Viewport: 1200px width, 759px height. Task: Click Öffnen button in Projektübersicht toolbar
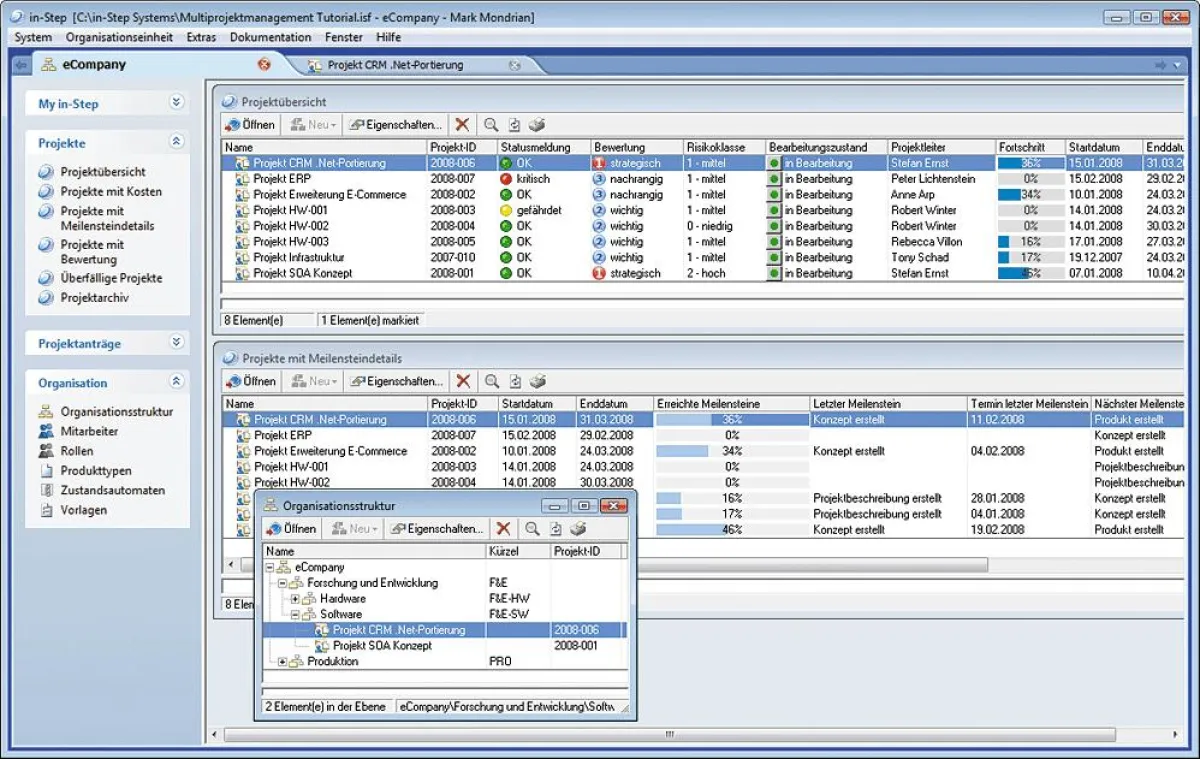[x=251, y=125]
